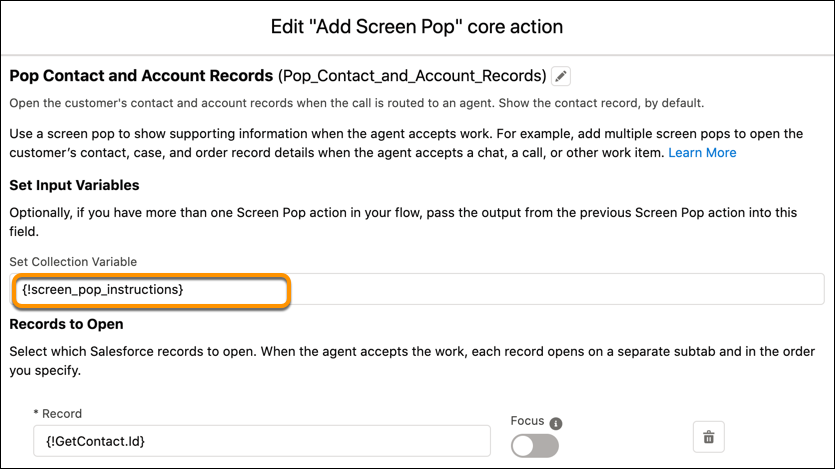Image resolution: width=835 pixels, height=469 pixels.
Task: Click the Focus label text
Action: pyautogui.click(x=526, y=422)
